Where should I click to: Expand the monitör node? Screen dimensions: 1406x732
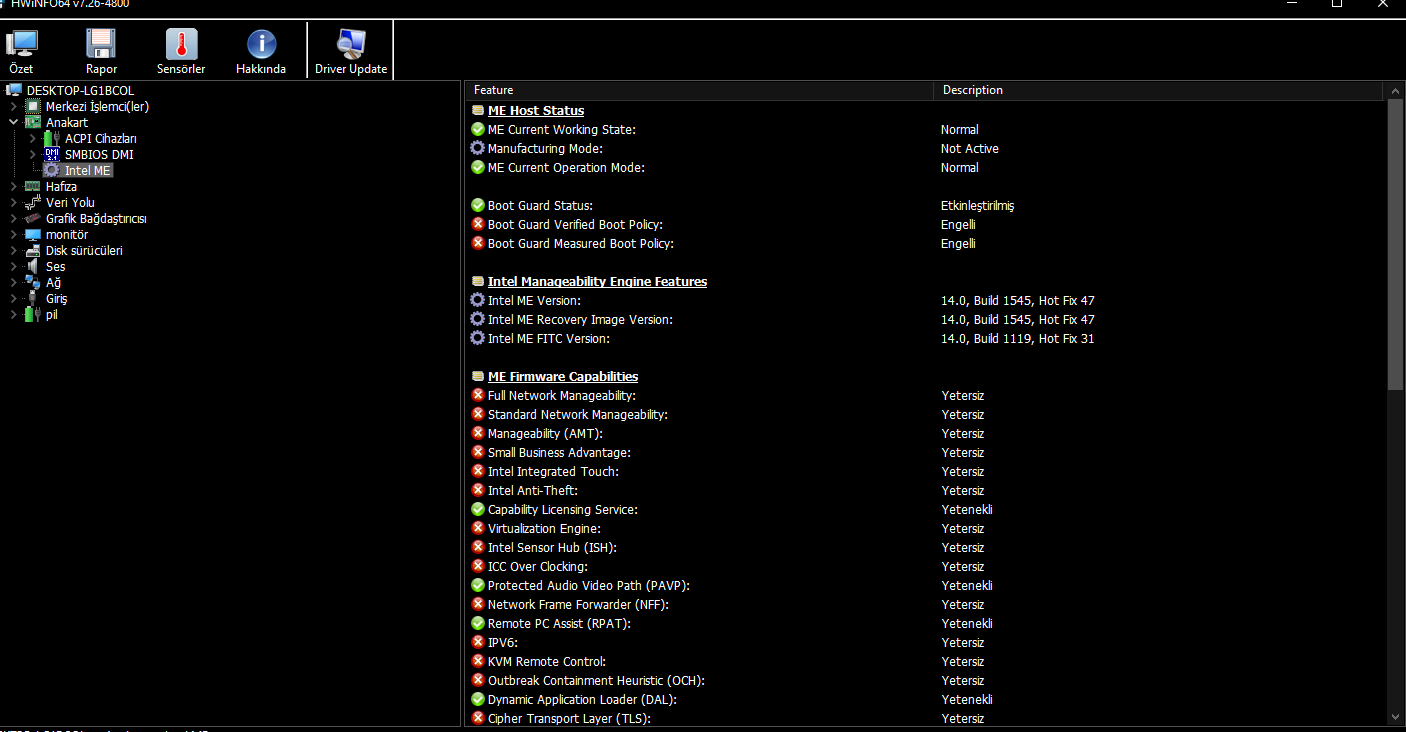[x=13, y=235]
